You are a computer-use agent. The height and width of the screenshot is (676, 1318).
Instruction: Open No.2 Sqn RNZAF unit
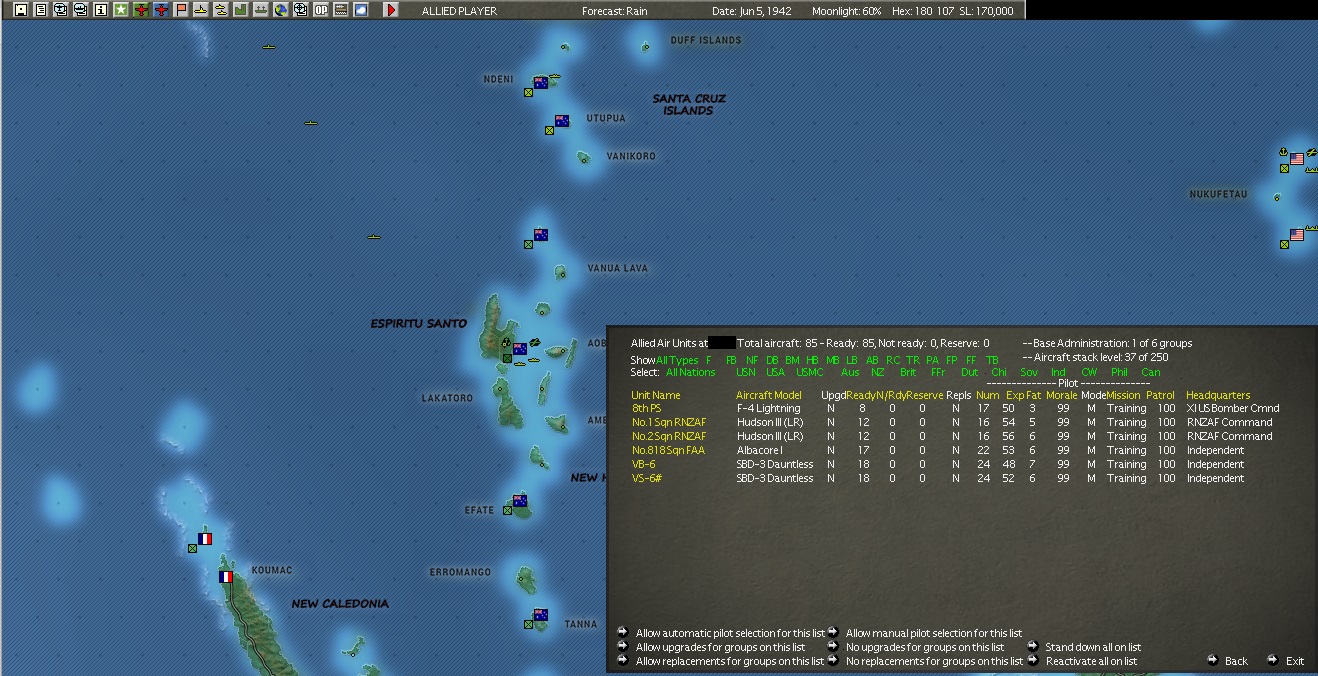pos(668,436)
